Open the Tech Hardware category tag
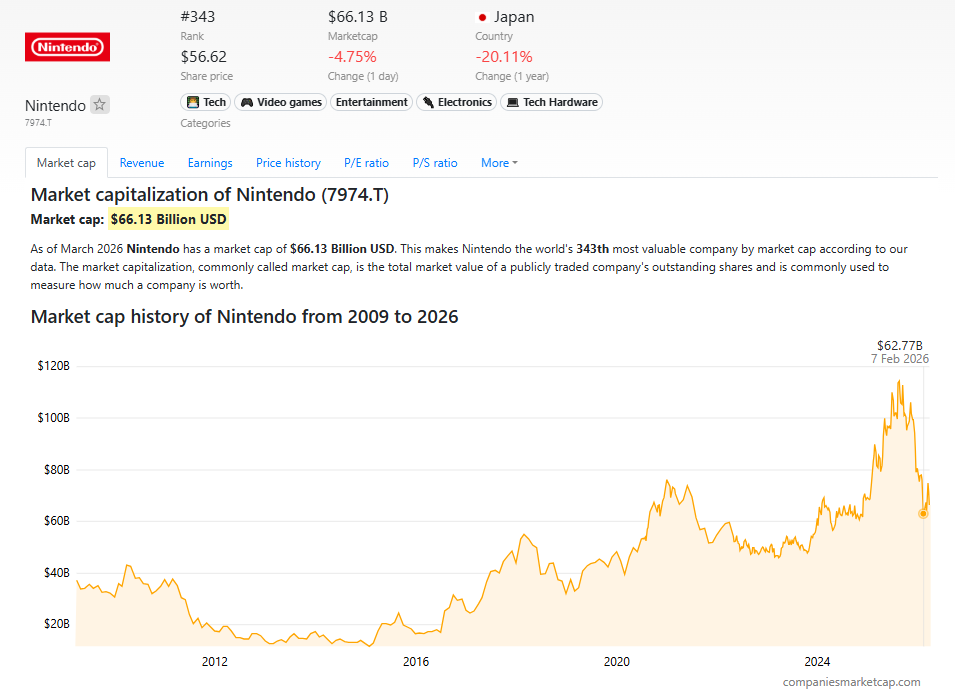Viewport: 955px width, 699px height. tap(551, 102)
